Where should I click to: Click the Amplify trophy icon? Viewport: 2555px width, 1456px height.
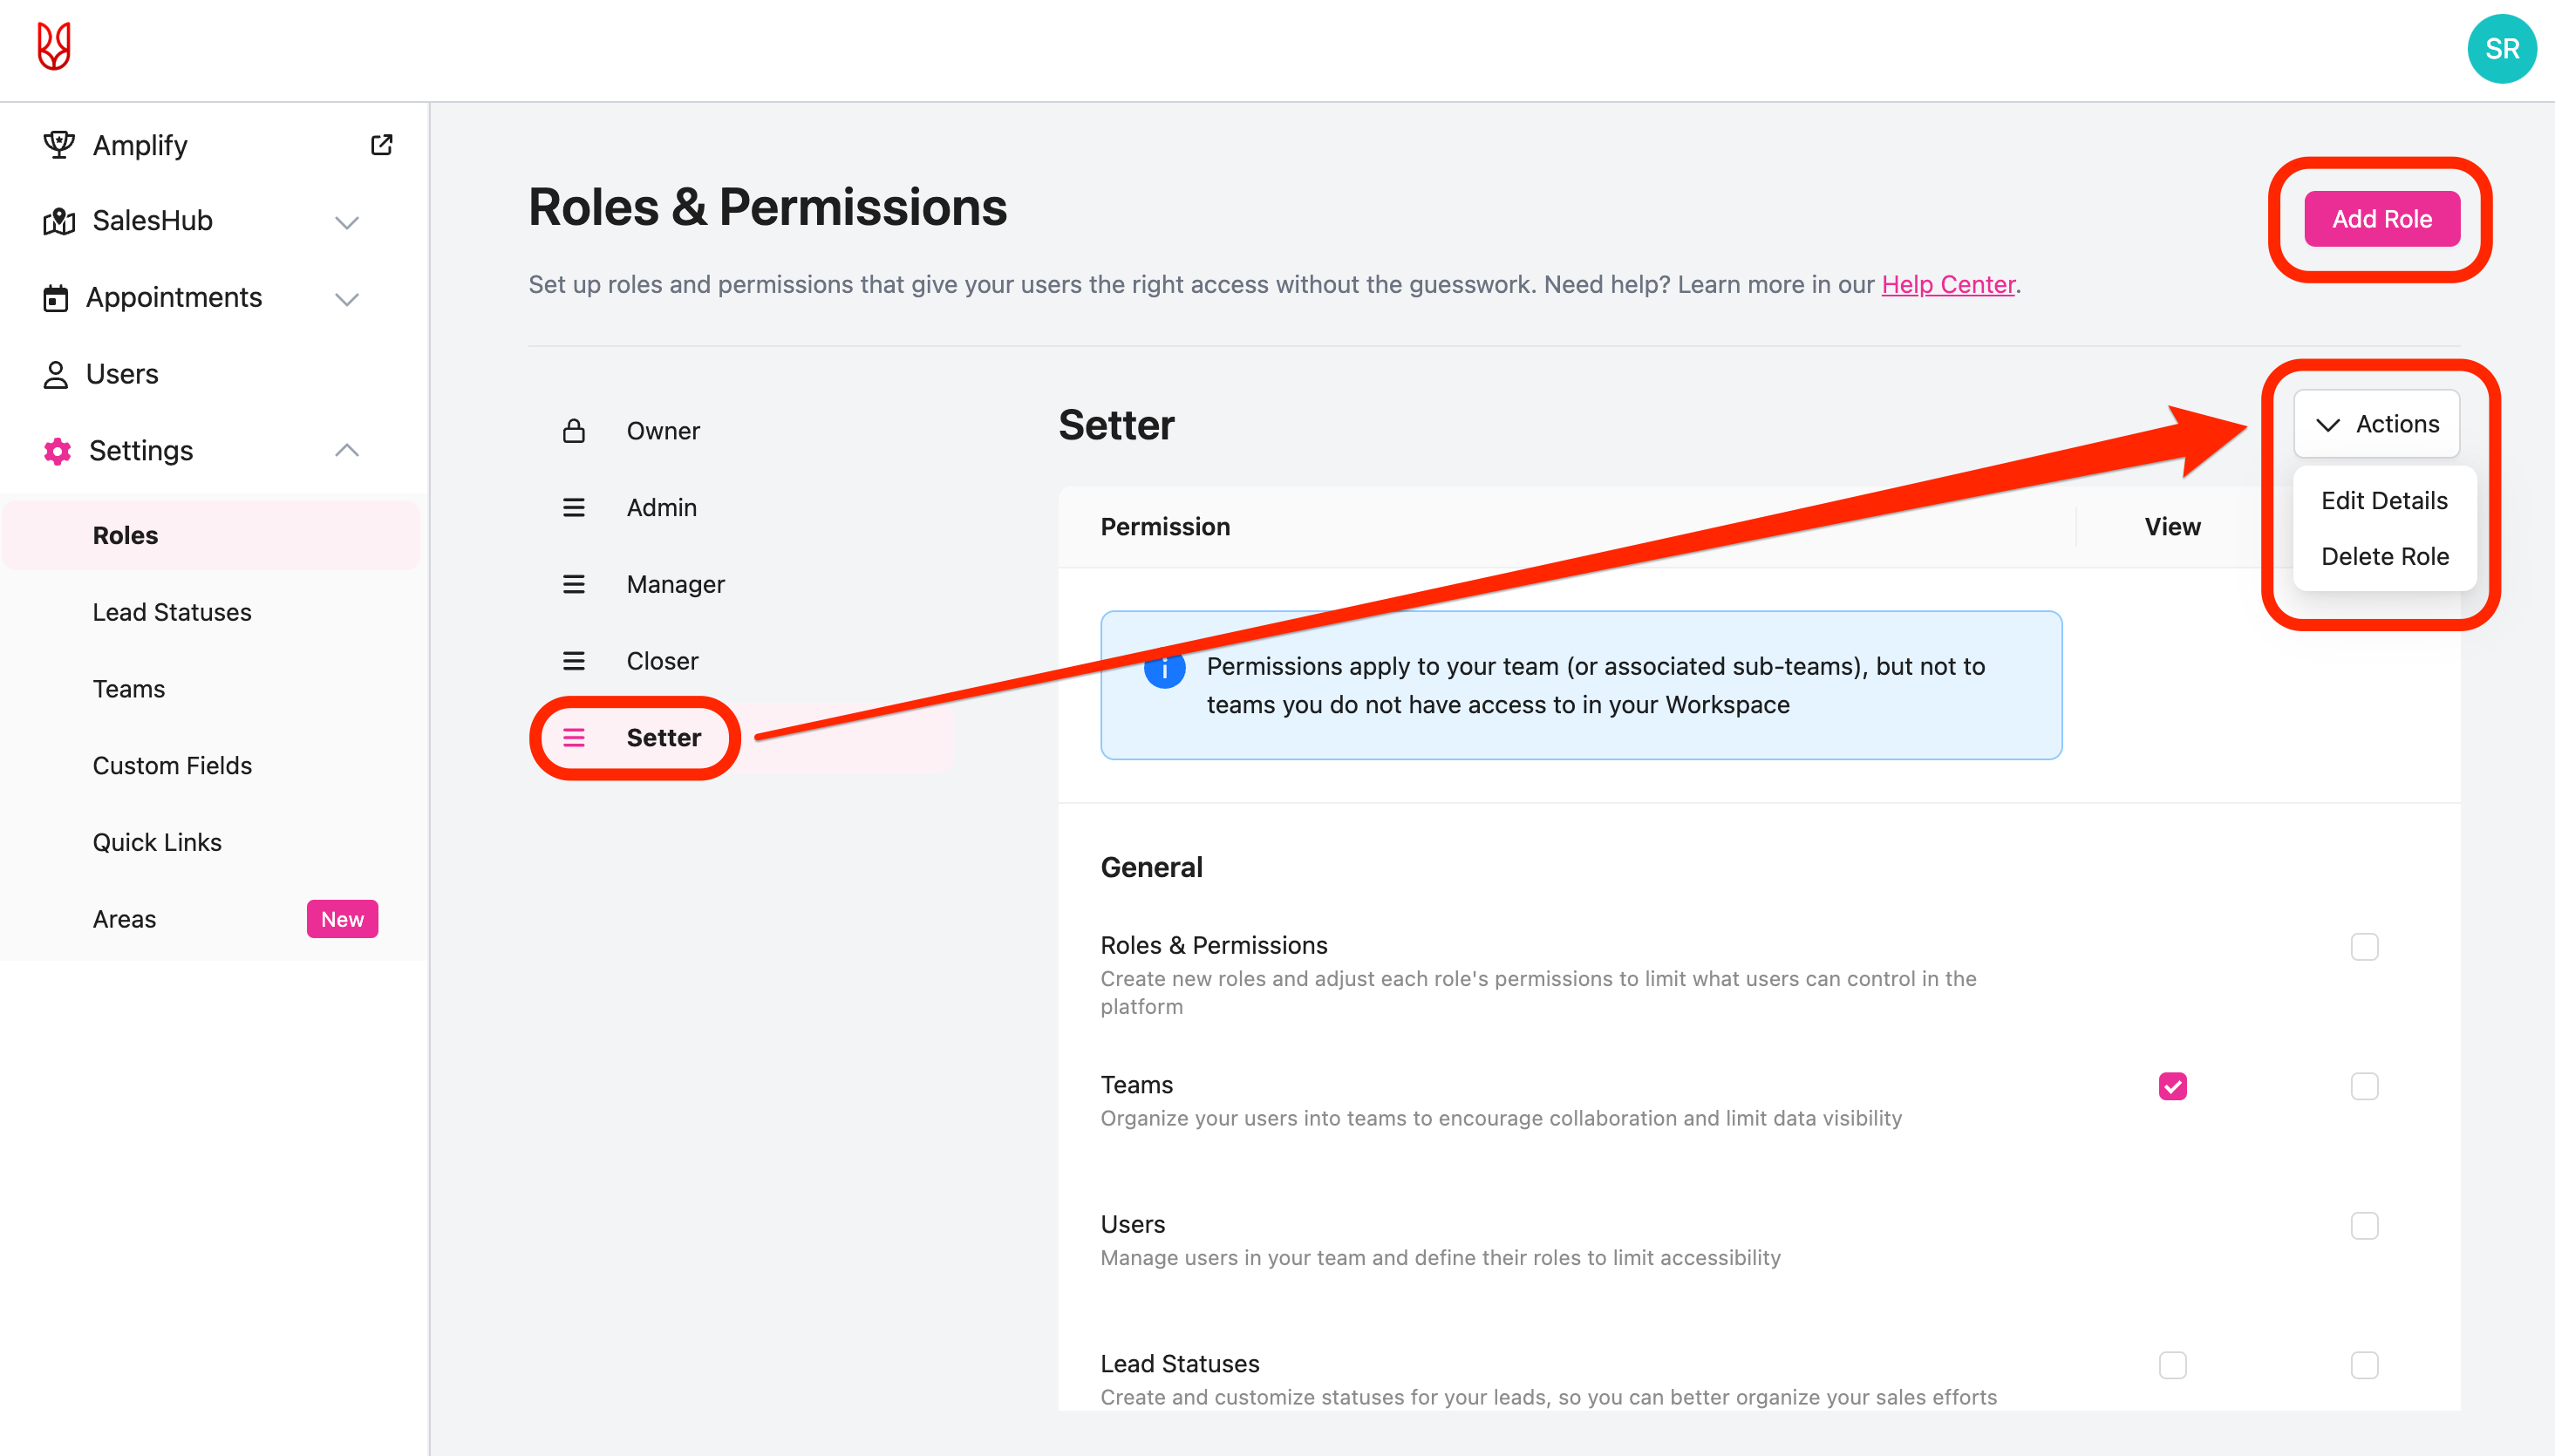[x=59, y=145]
